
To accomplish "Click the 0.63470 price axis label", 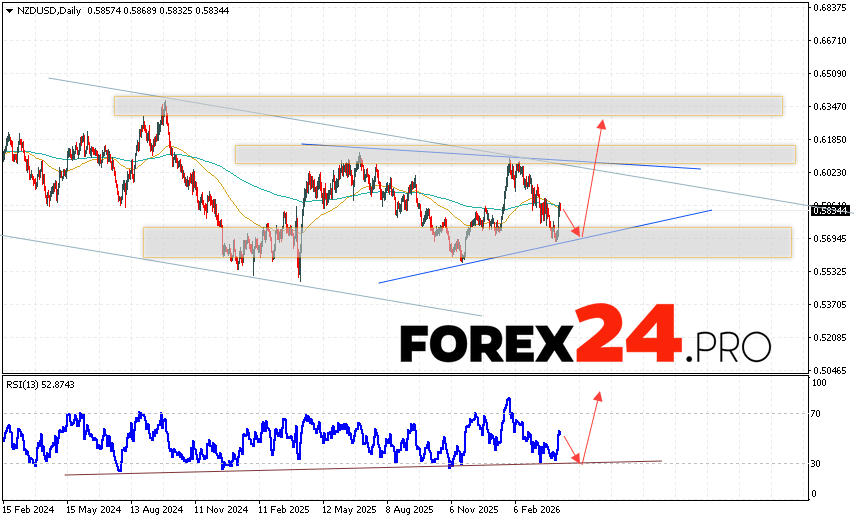I will [831, 106].
